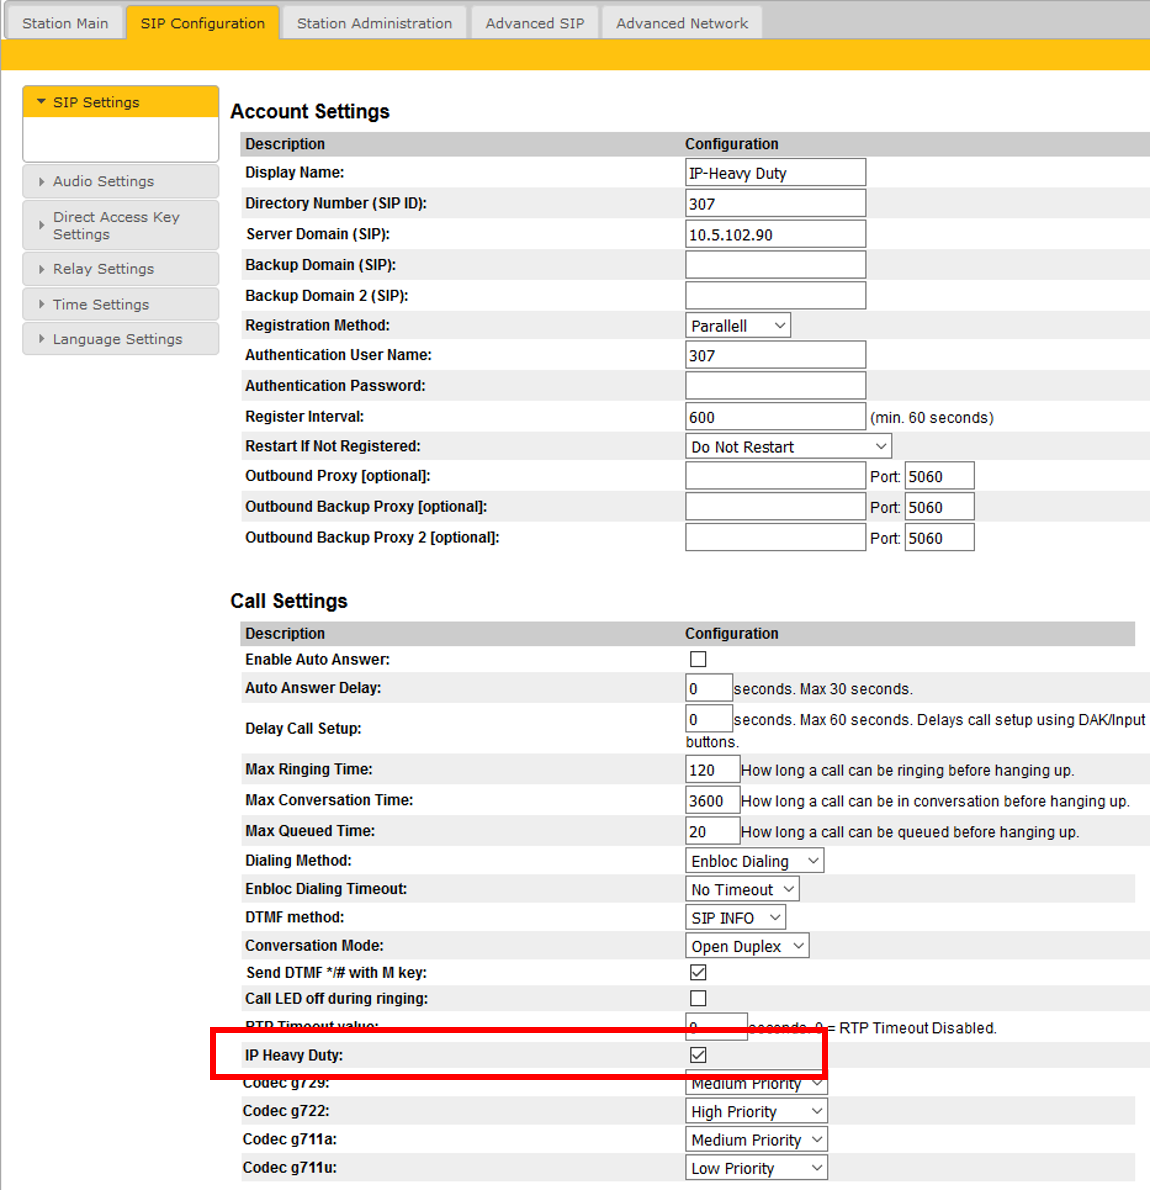Open the Dialing Method dropdown
Image resolution: width=1150 pixels, height=1190 pixels.
(x=755, y=861)
